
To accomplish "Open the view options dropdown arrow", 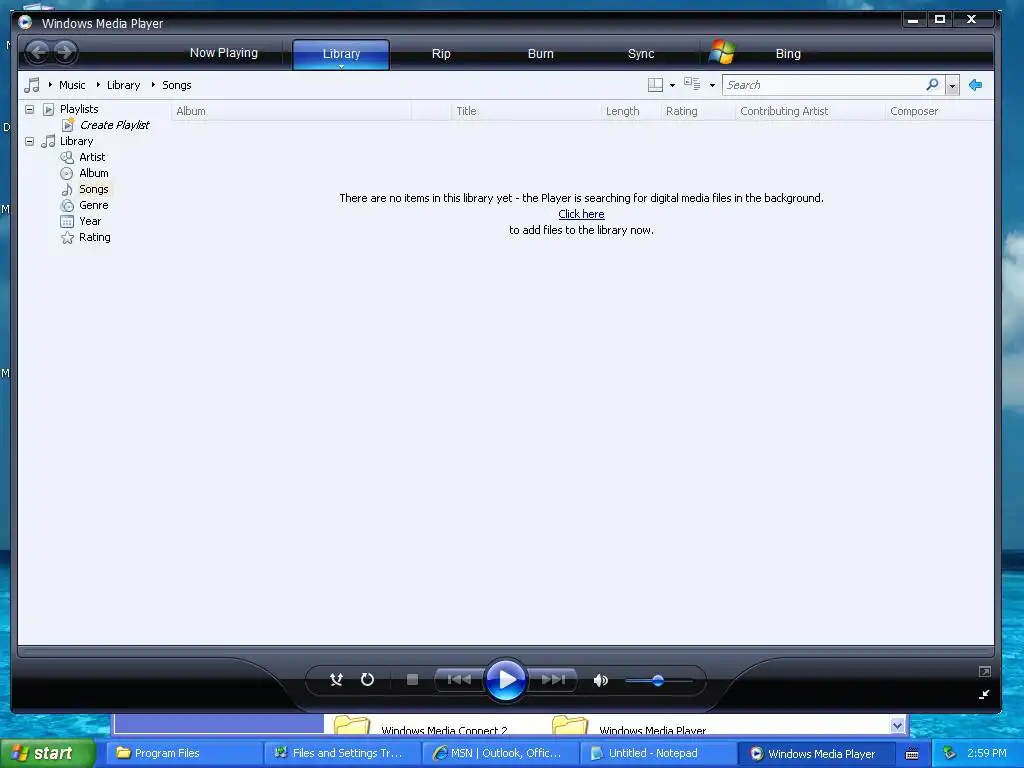I will pyautogui.click(x=712, y=86).
